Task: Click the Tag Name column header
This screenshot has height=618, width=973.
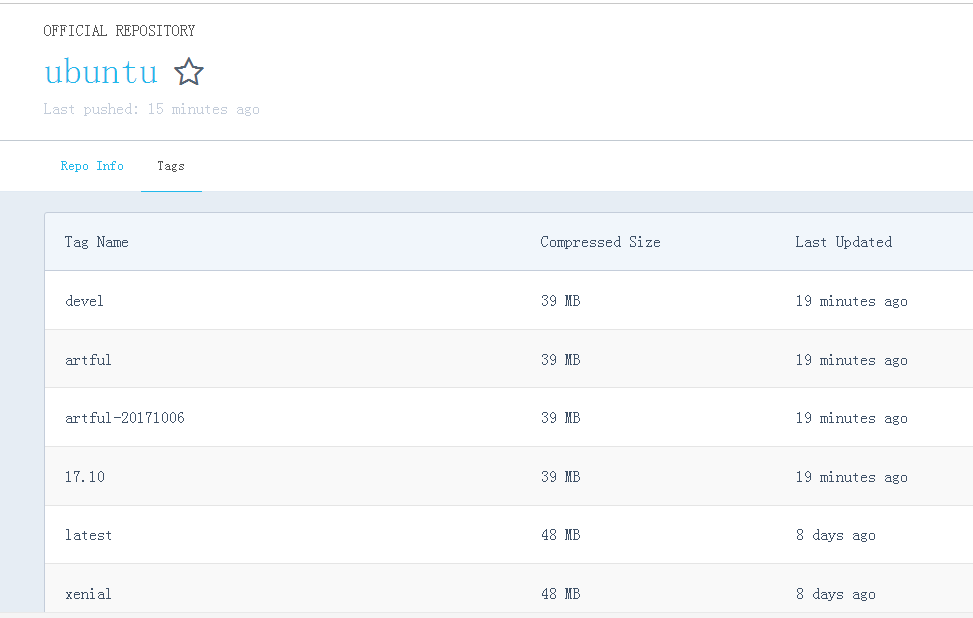Action: (x=97, y=242)
